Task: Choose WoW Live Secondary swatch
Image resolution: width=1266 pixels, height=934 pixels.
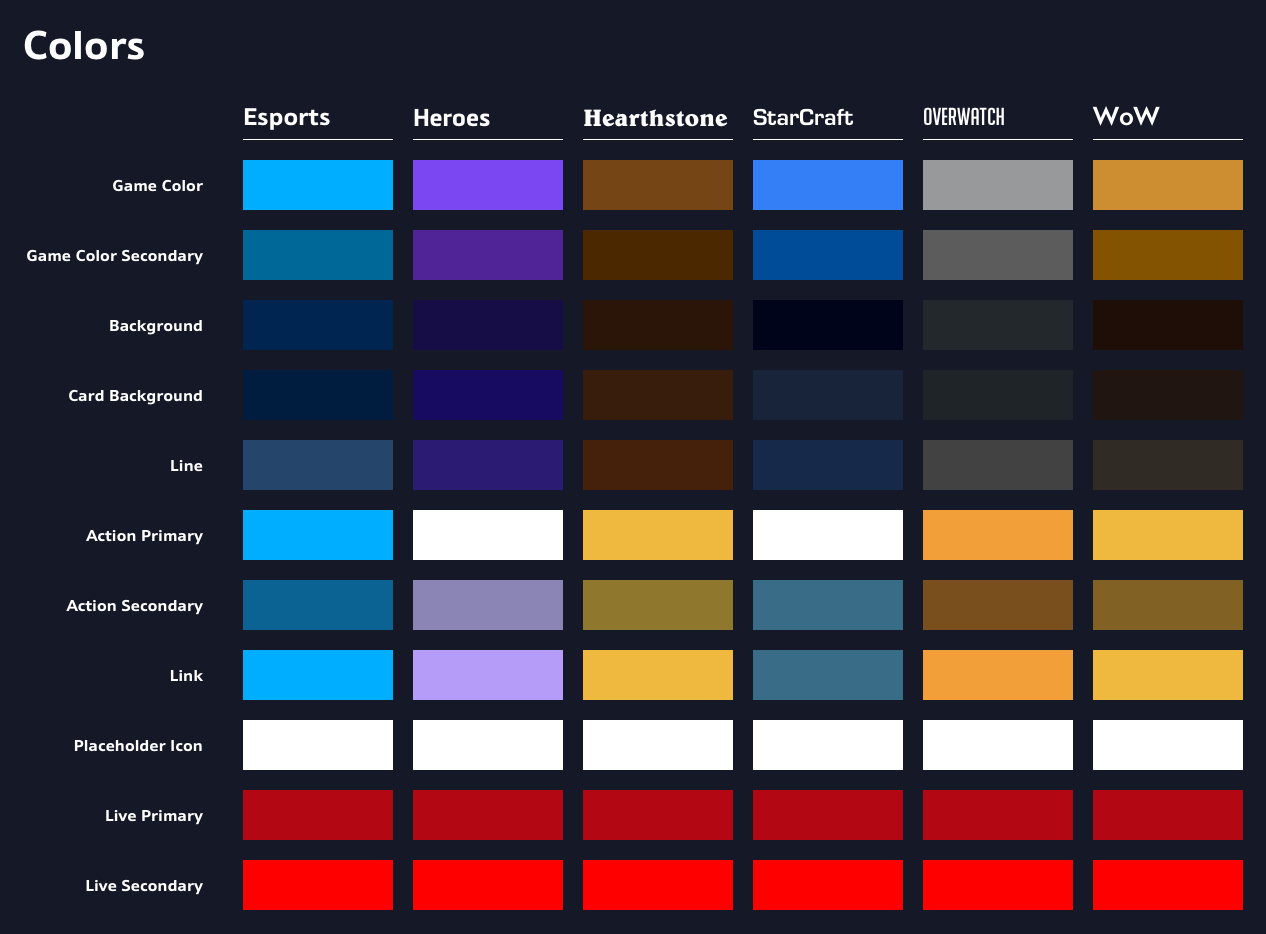Action: pos(1168,885)
